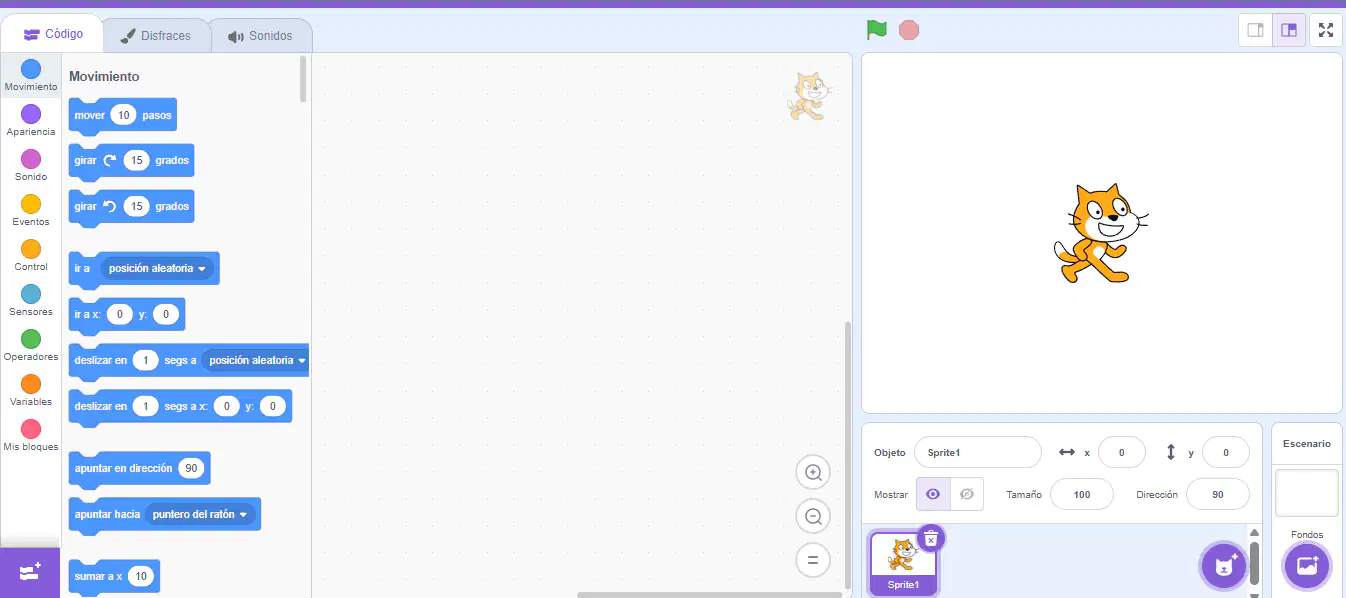Select the Escenario backdrop thumbnail
Screen dimensions: 1346x598
pyautogui.click(x=1307, y=493)
